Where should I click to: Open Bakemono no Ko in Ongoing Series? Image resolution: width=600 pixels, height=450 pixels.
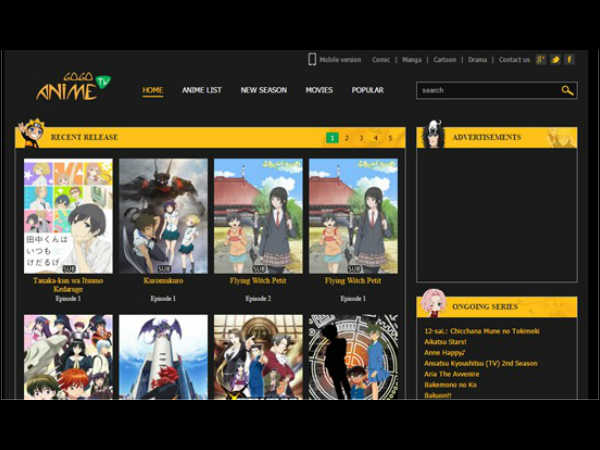(450, 385)
